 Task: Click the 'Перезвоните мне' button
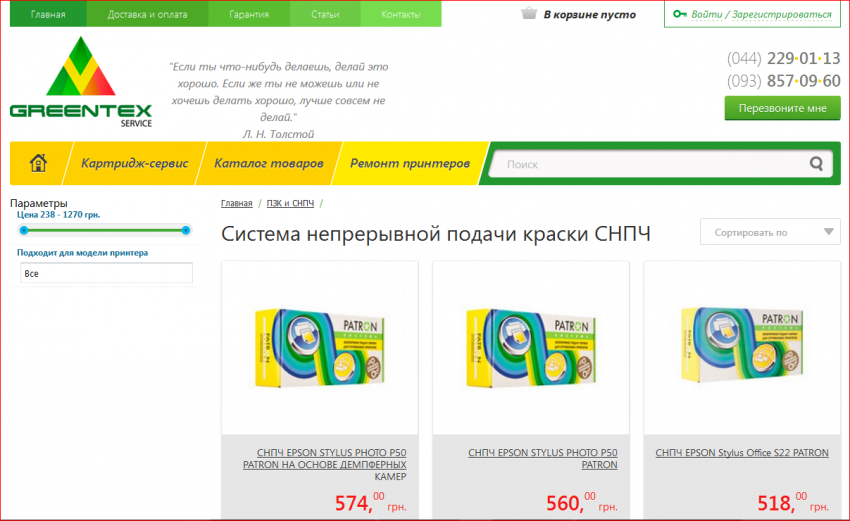click(782, 108)
